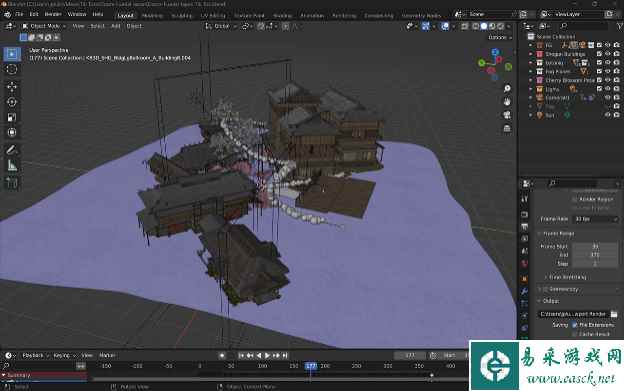Click the Play animation button
The width and height of the screenshot is (624, 391).
pyautogui.click(x=267, y=356)
